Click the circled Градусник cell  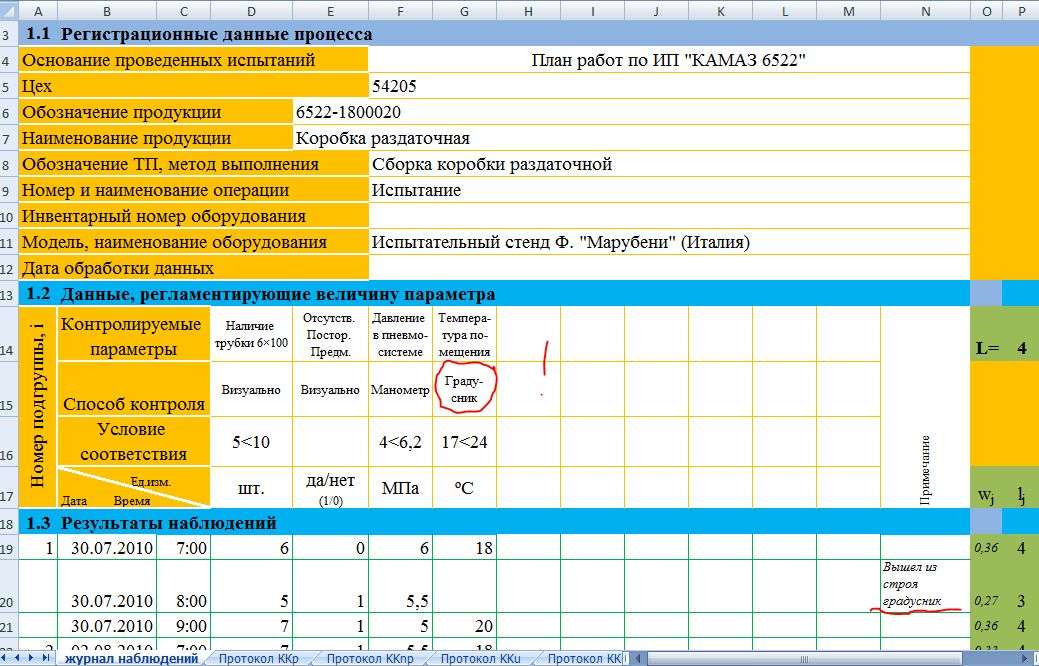pos(464,389)
